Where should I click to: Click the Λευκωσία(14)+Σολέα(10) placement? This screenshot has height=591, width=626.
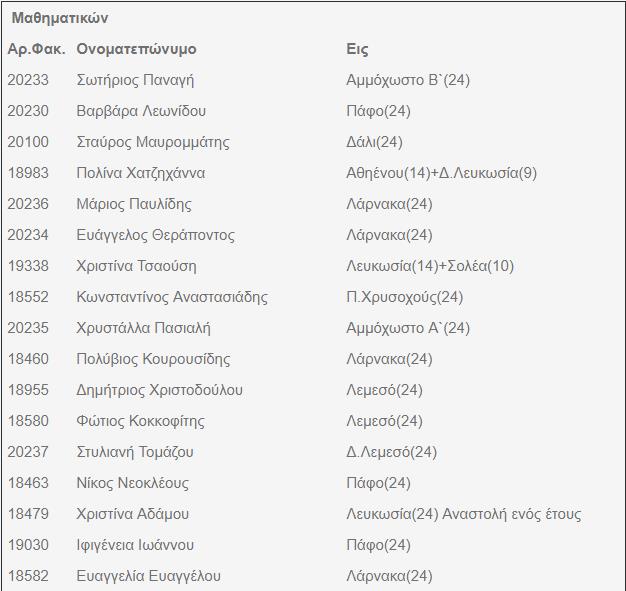coord(430,266)
